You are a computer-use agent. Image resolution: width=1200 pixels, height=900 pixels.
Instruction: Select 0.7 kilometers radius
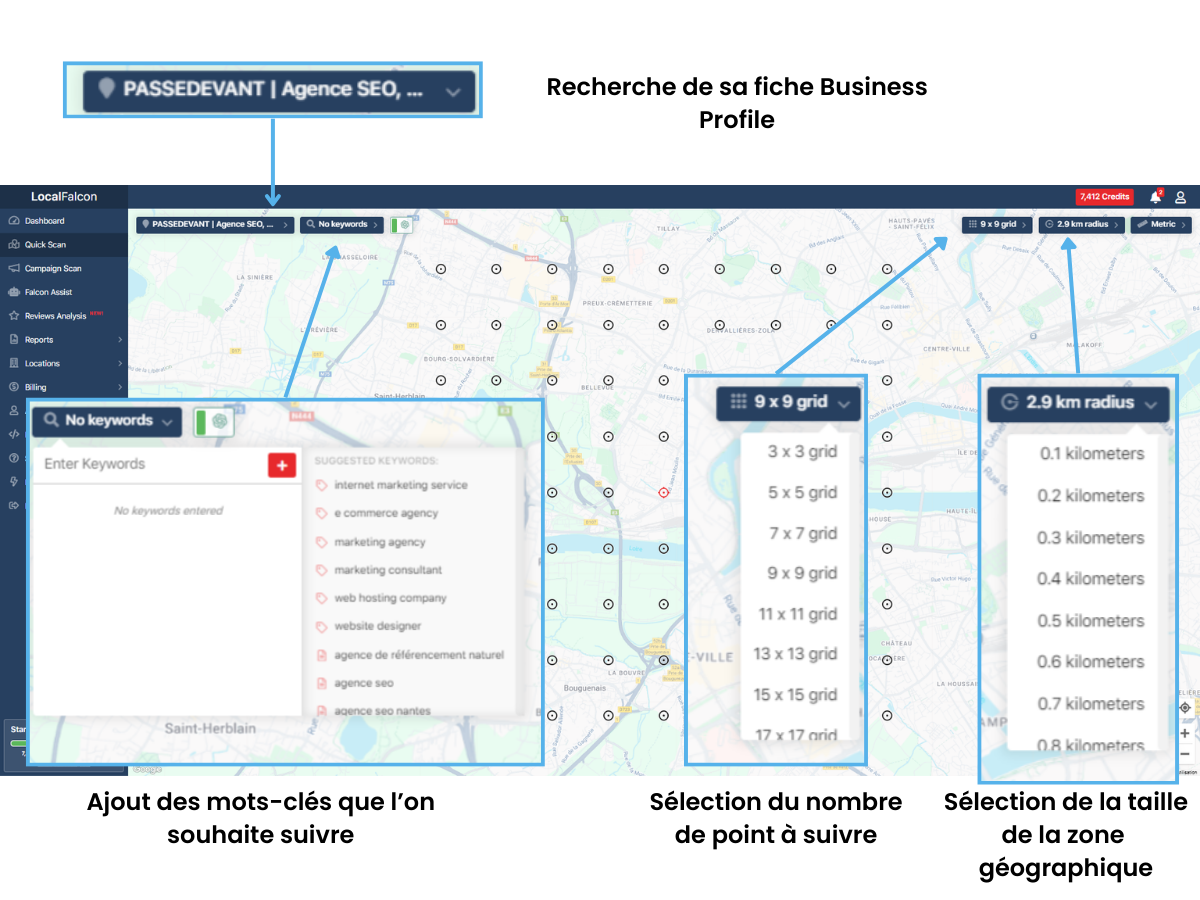1091,704
